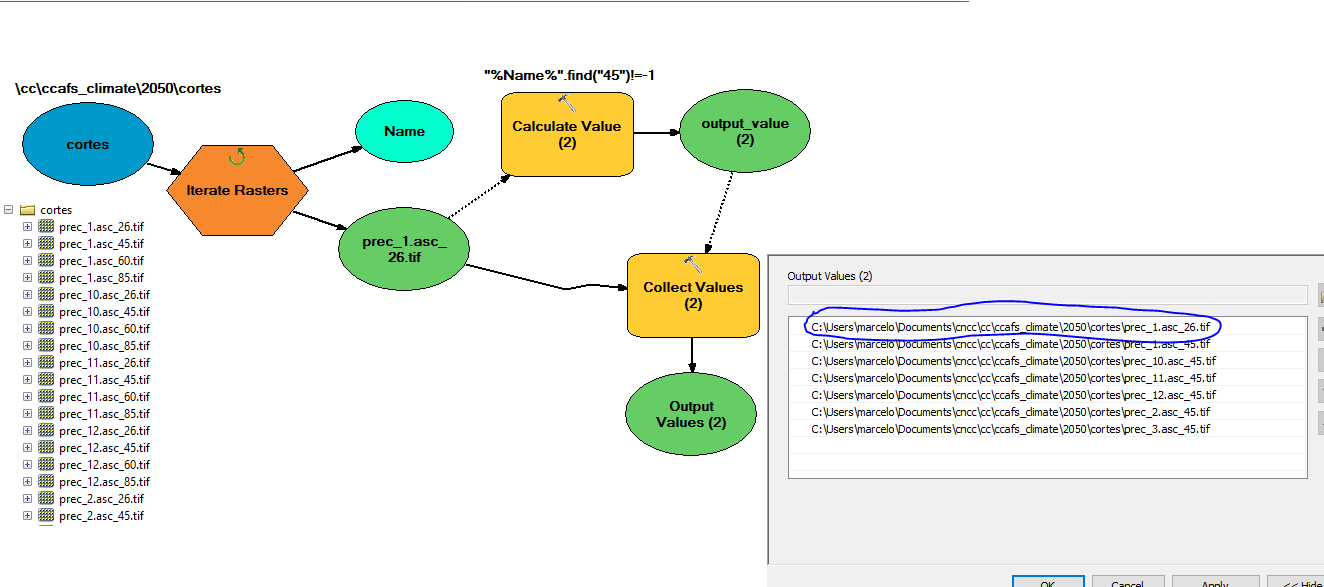
Task: Select prec_12.asc_60.tif label in the tree
Action: 104,465
